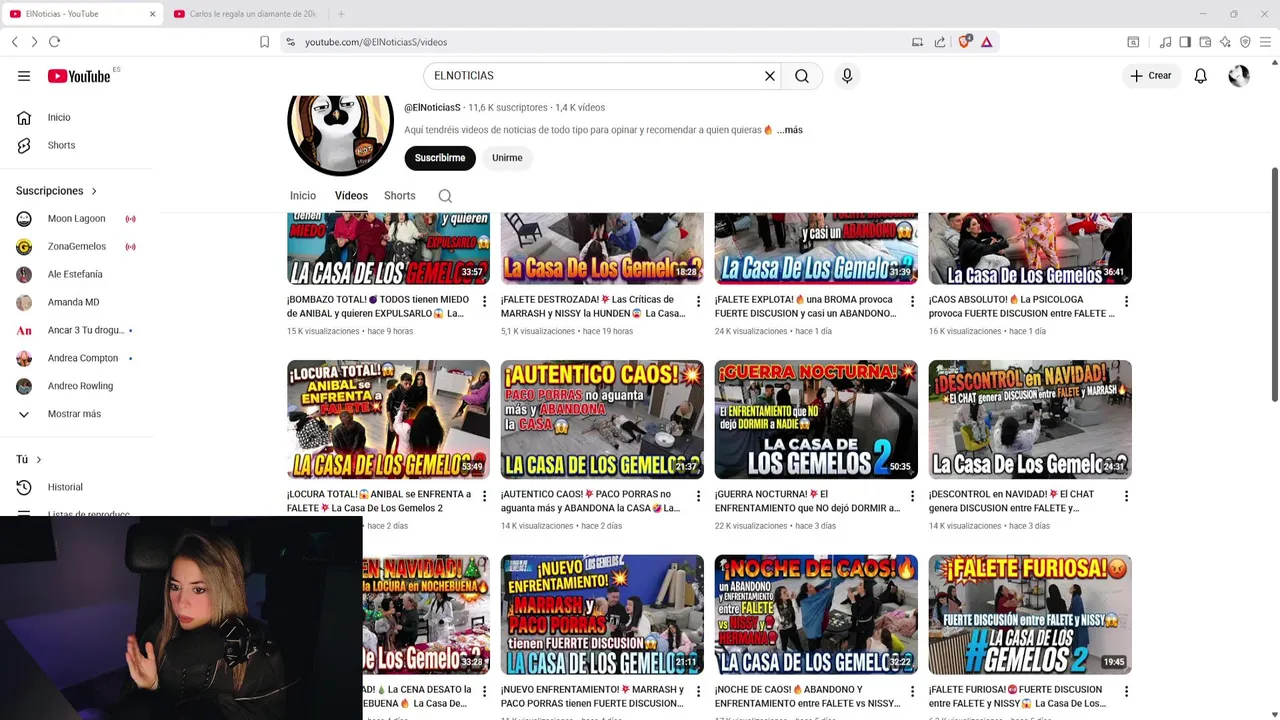The height and width of the screenshot is (720, 1280).
Task: Search within the channel using magnifier icon
Action: pyautogui.click(x=445, y=196)
